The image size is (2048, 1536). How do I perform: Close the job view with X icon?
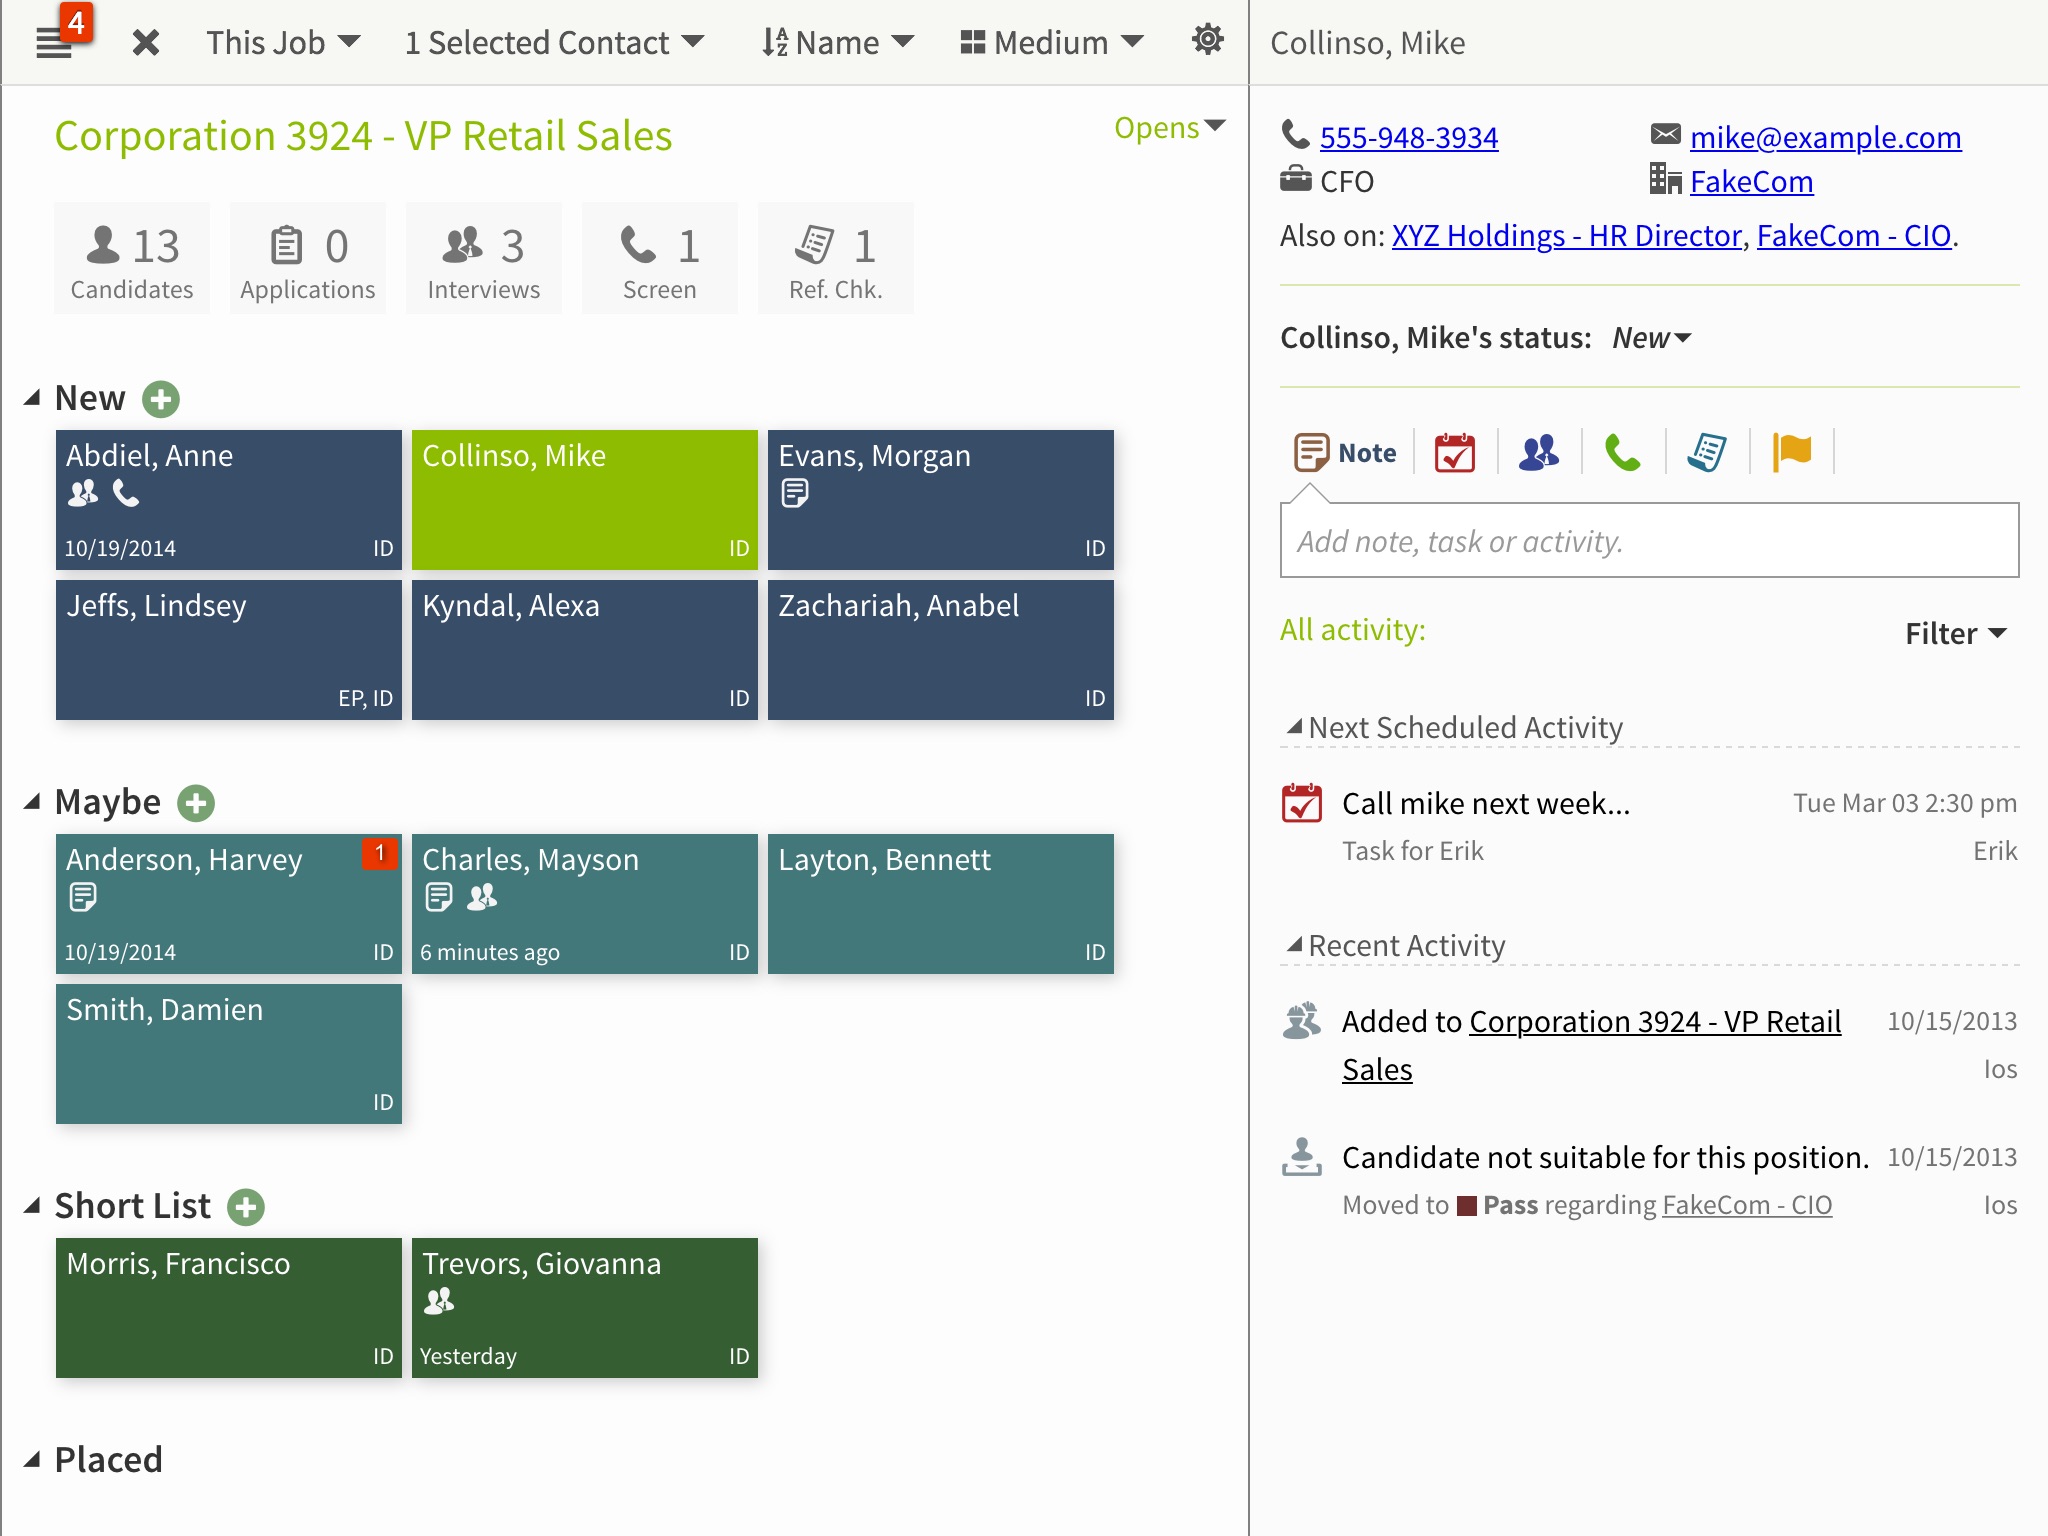tap(146, 42)
